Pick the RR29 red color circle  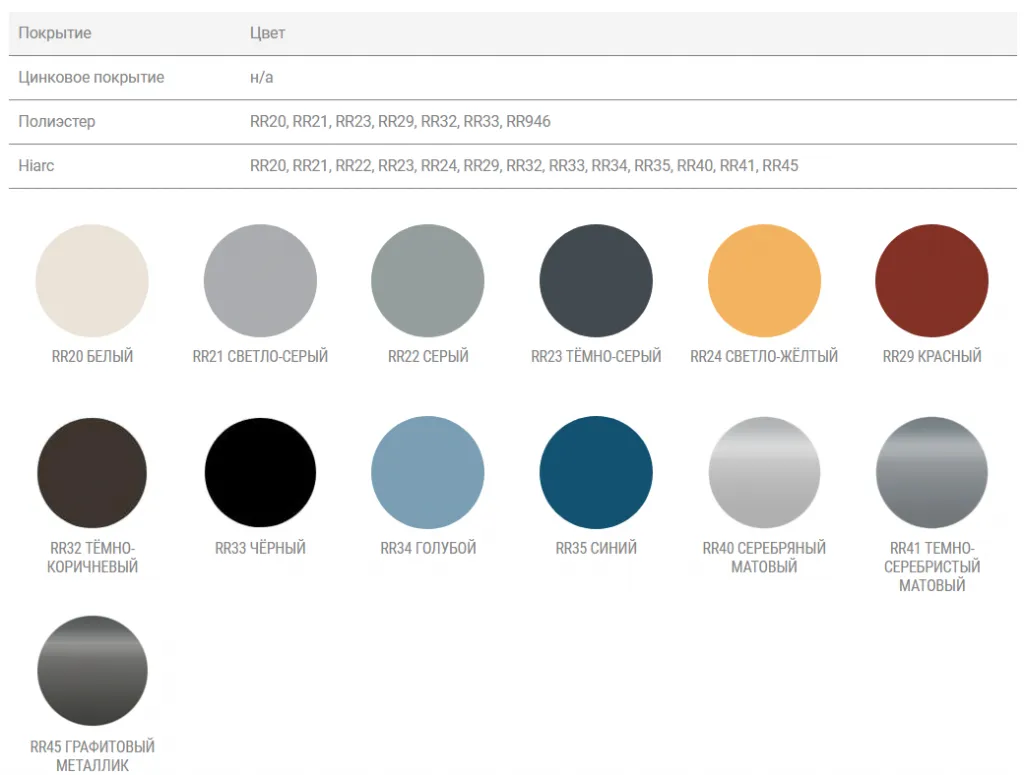(x=932, y=281)
